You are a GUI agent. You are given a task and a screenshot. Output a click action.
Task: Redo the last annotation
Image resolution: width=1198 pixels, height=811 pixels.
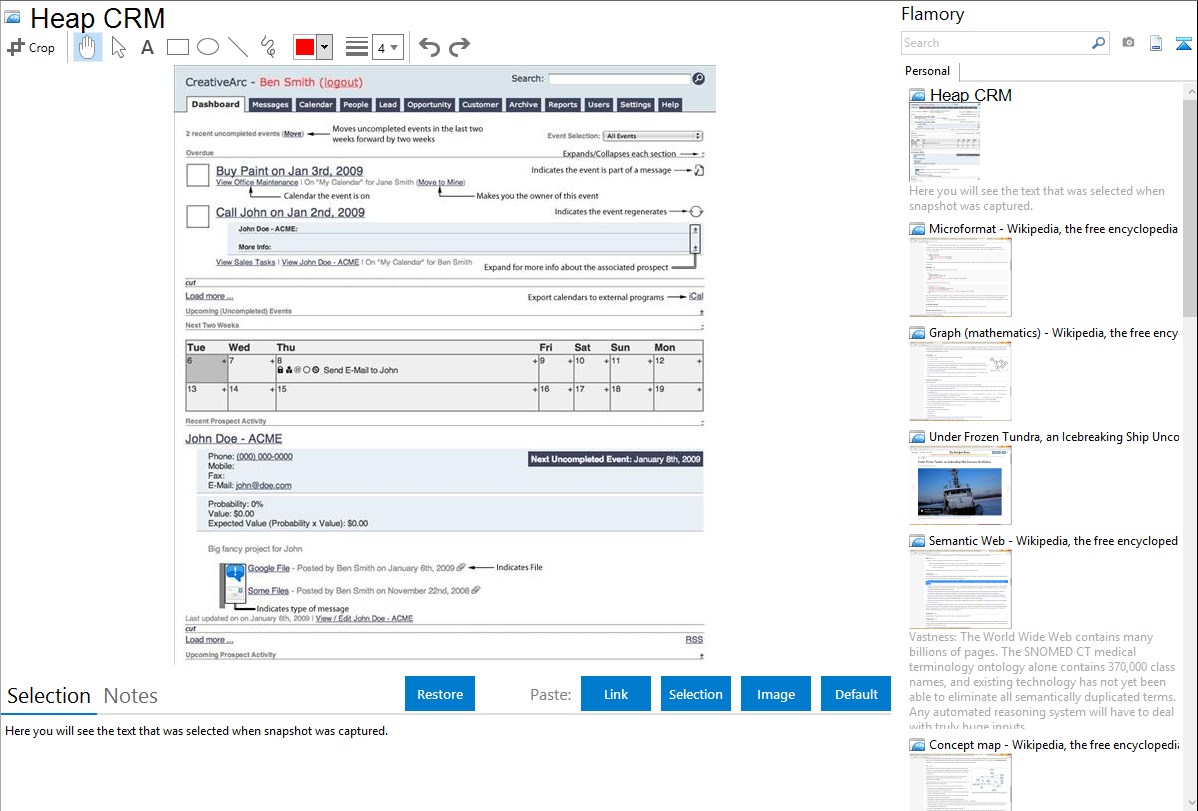(460, 47)
